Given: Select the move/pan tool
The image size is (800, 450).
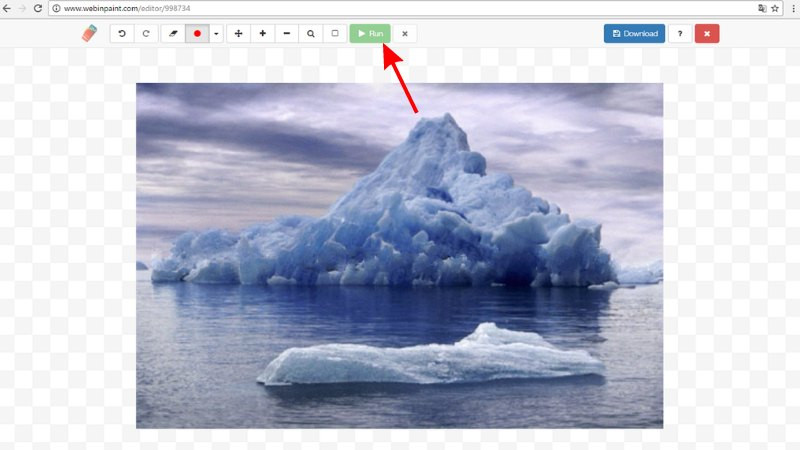Looking at the screenshot, I should tap(238, 33).
